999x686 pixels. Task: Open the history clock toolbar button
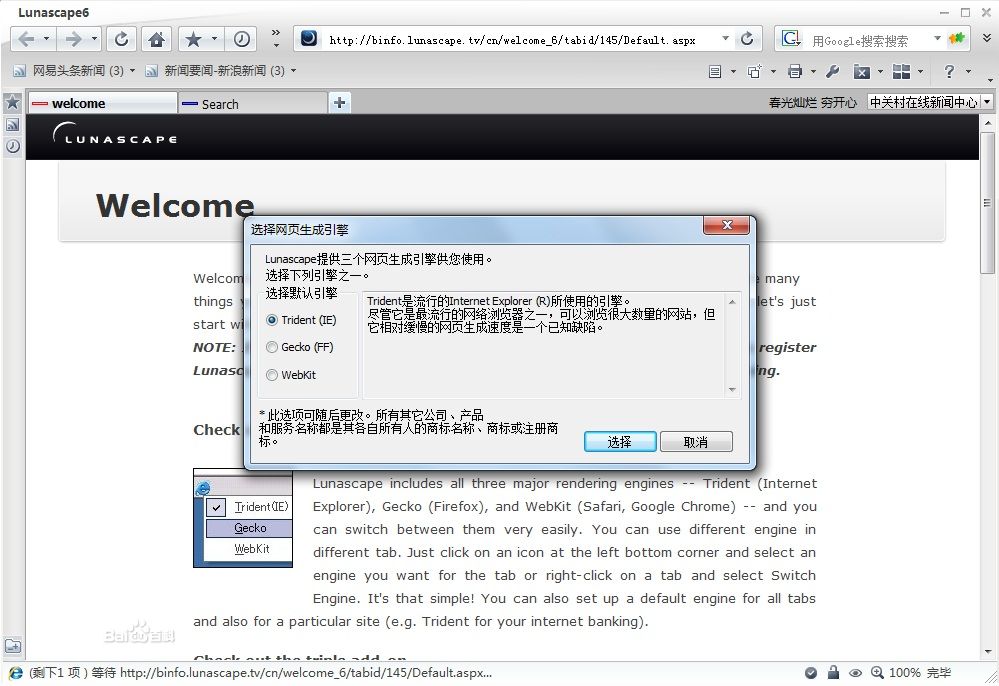(x=241, y=39)
